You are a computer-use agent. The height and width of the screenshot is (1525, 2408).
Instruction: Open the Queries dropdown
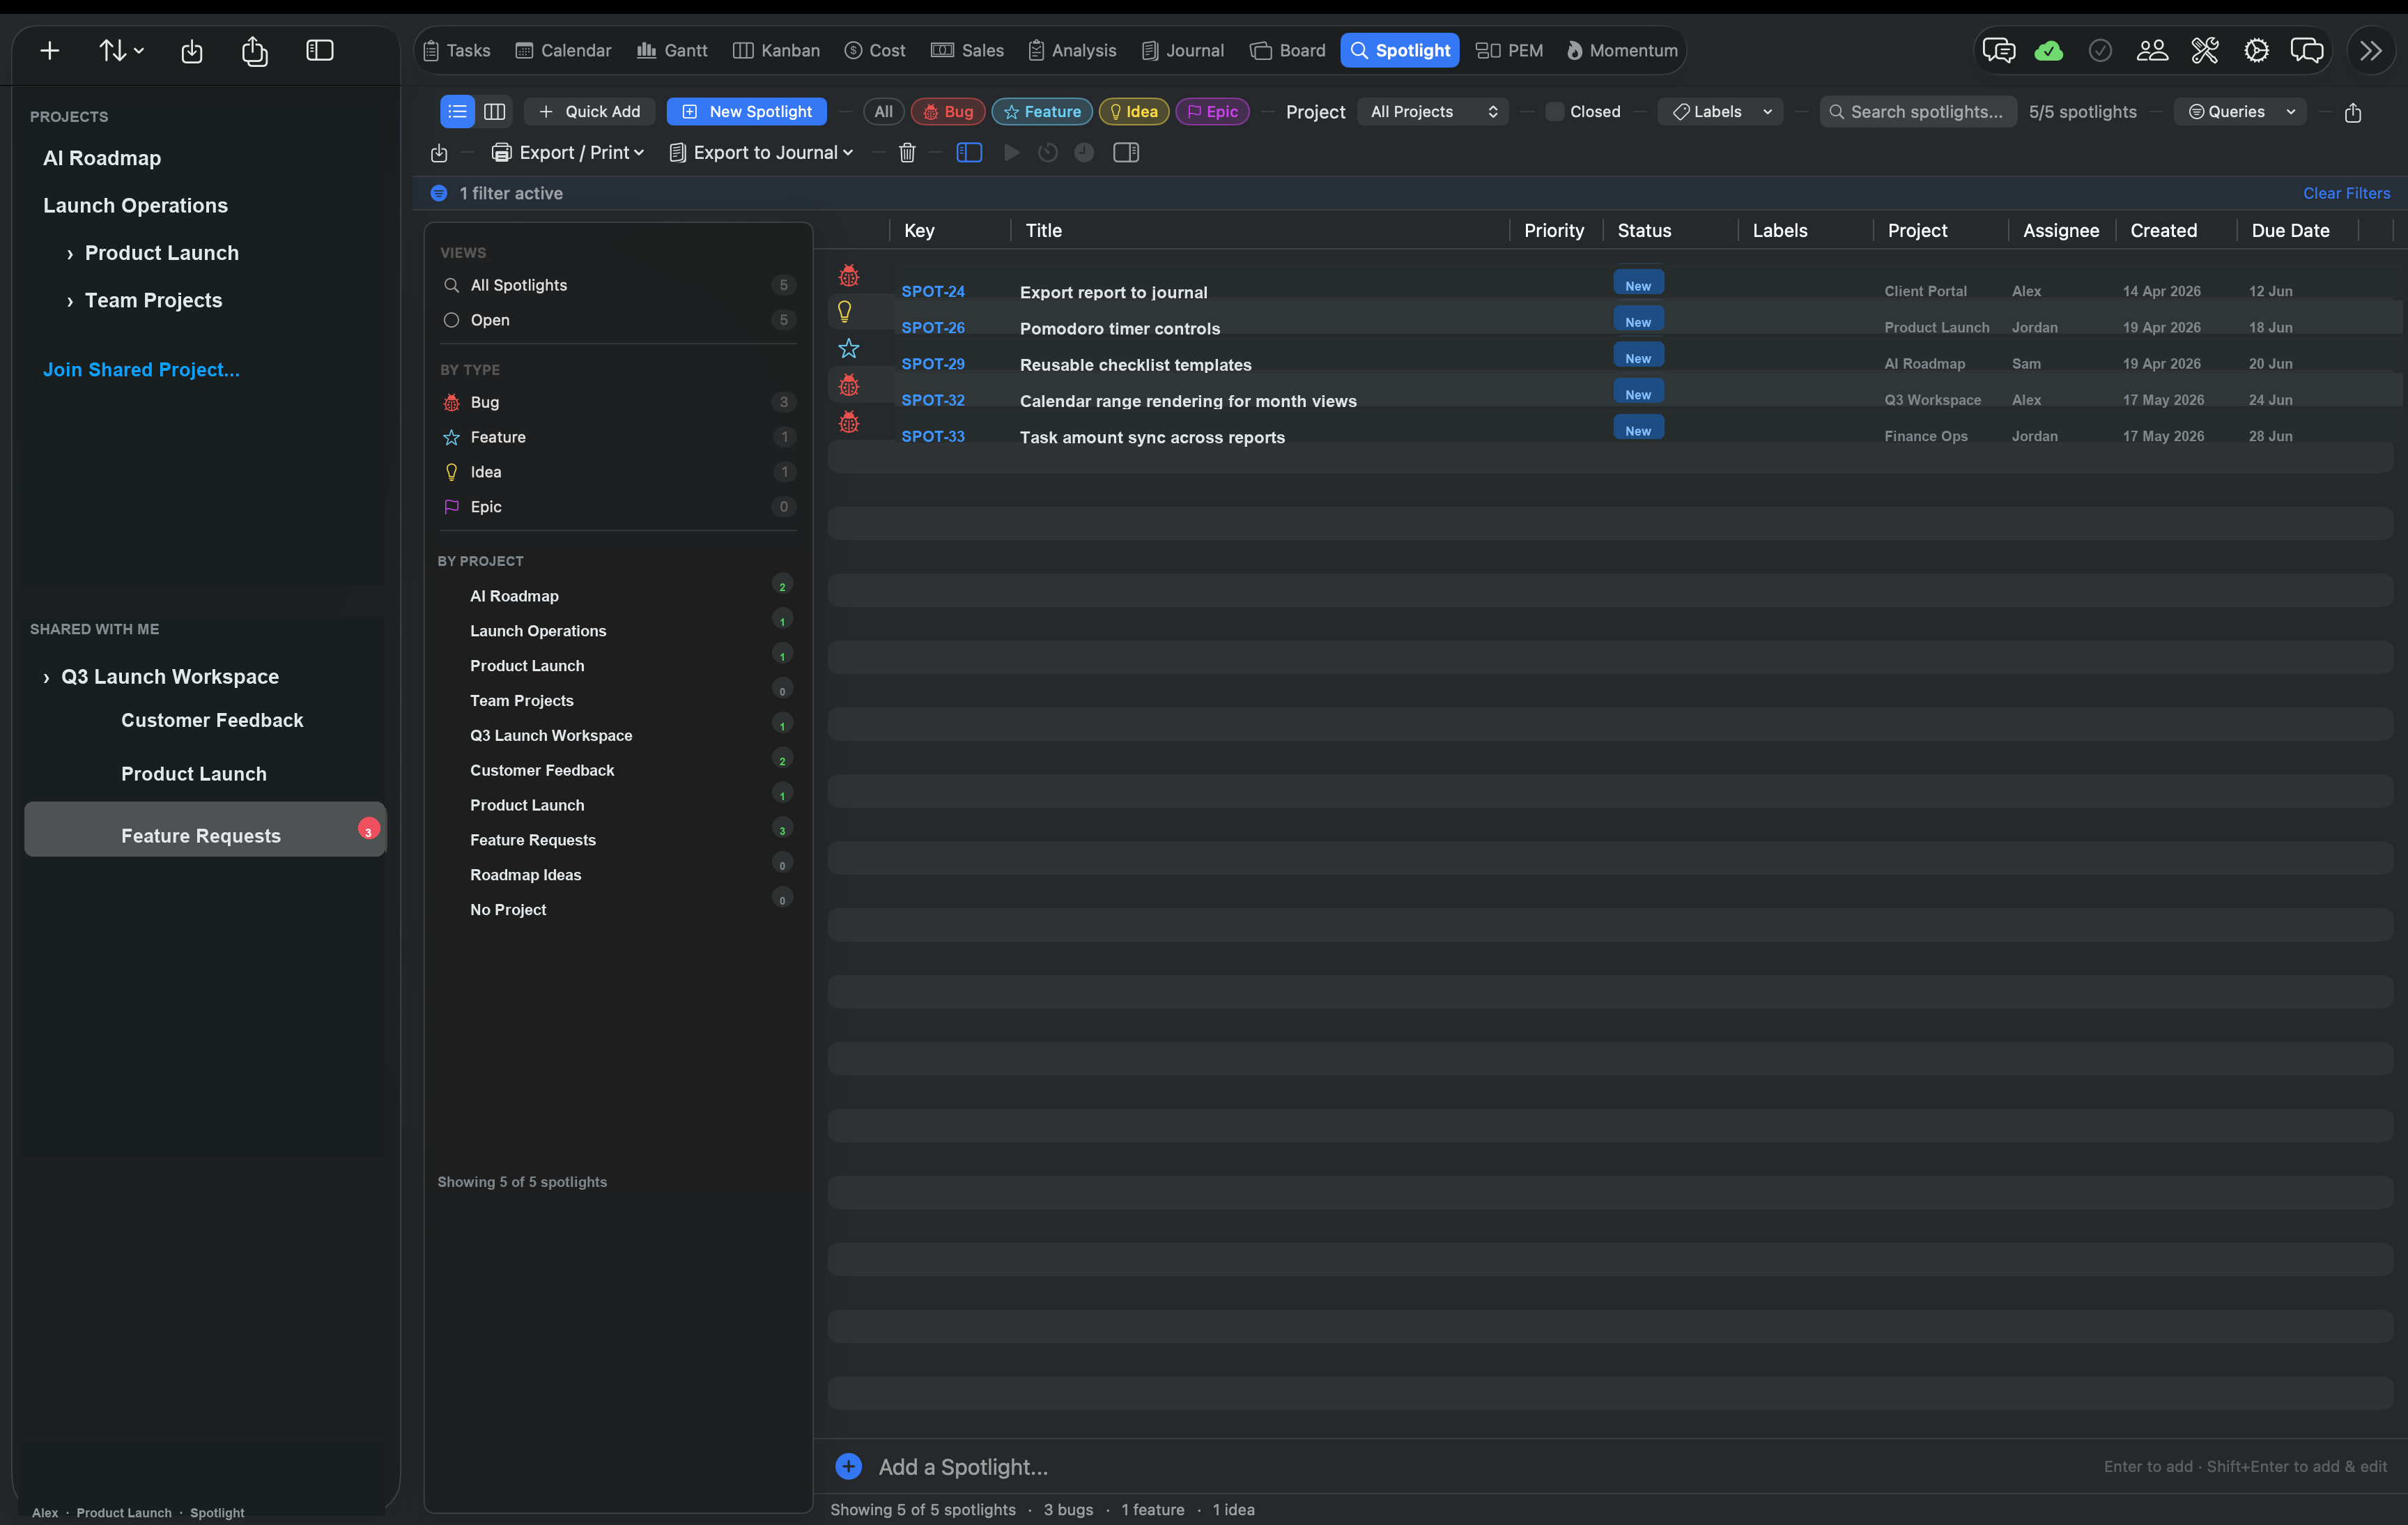point(2240,112)
